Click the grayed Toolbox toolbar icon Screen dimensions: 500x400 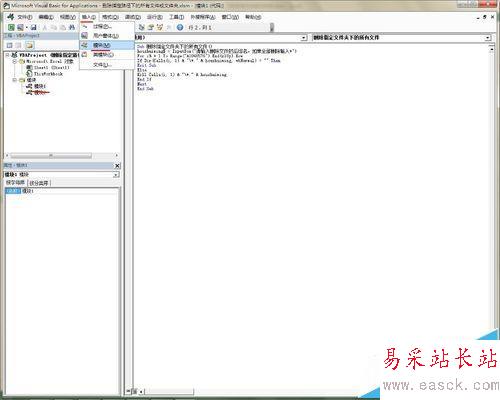169,27
